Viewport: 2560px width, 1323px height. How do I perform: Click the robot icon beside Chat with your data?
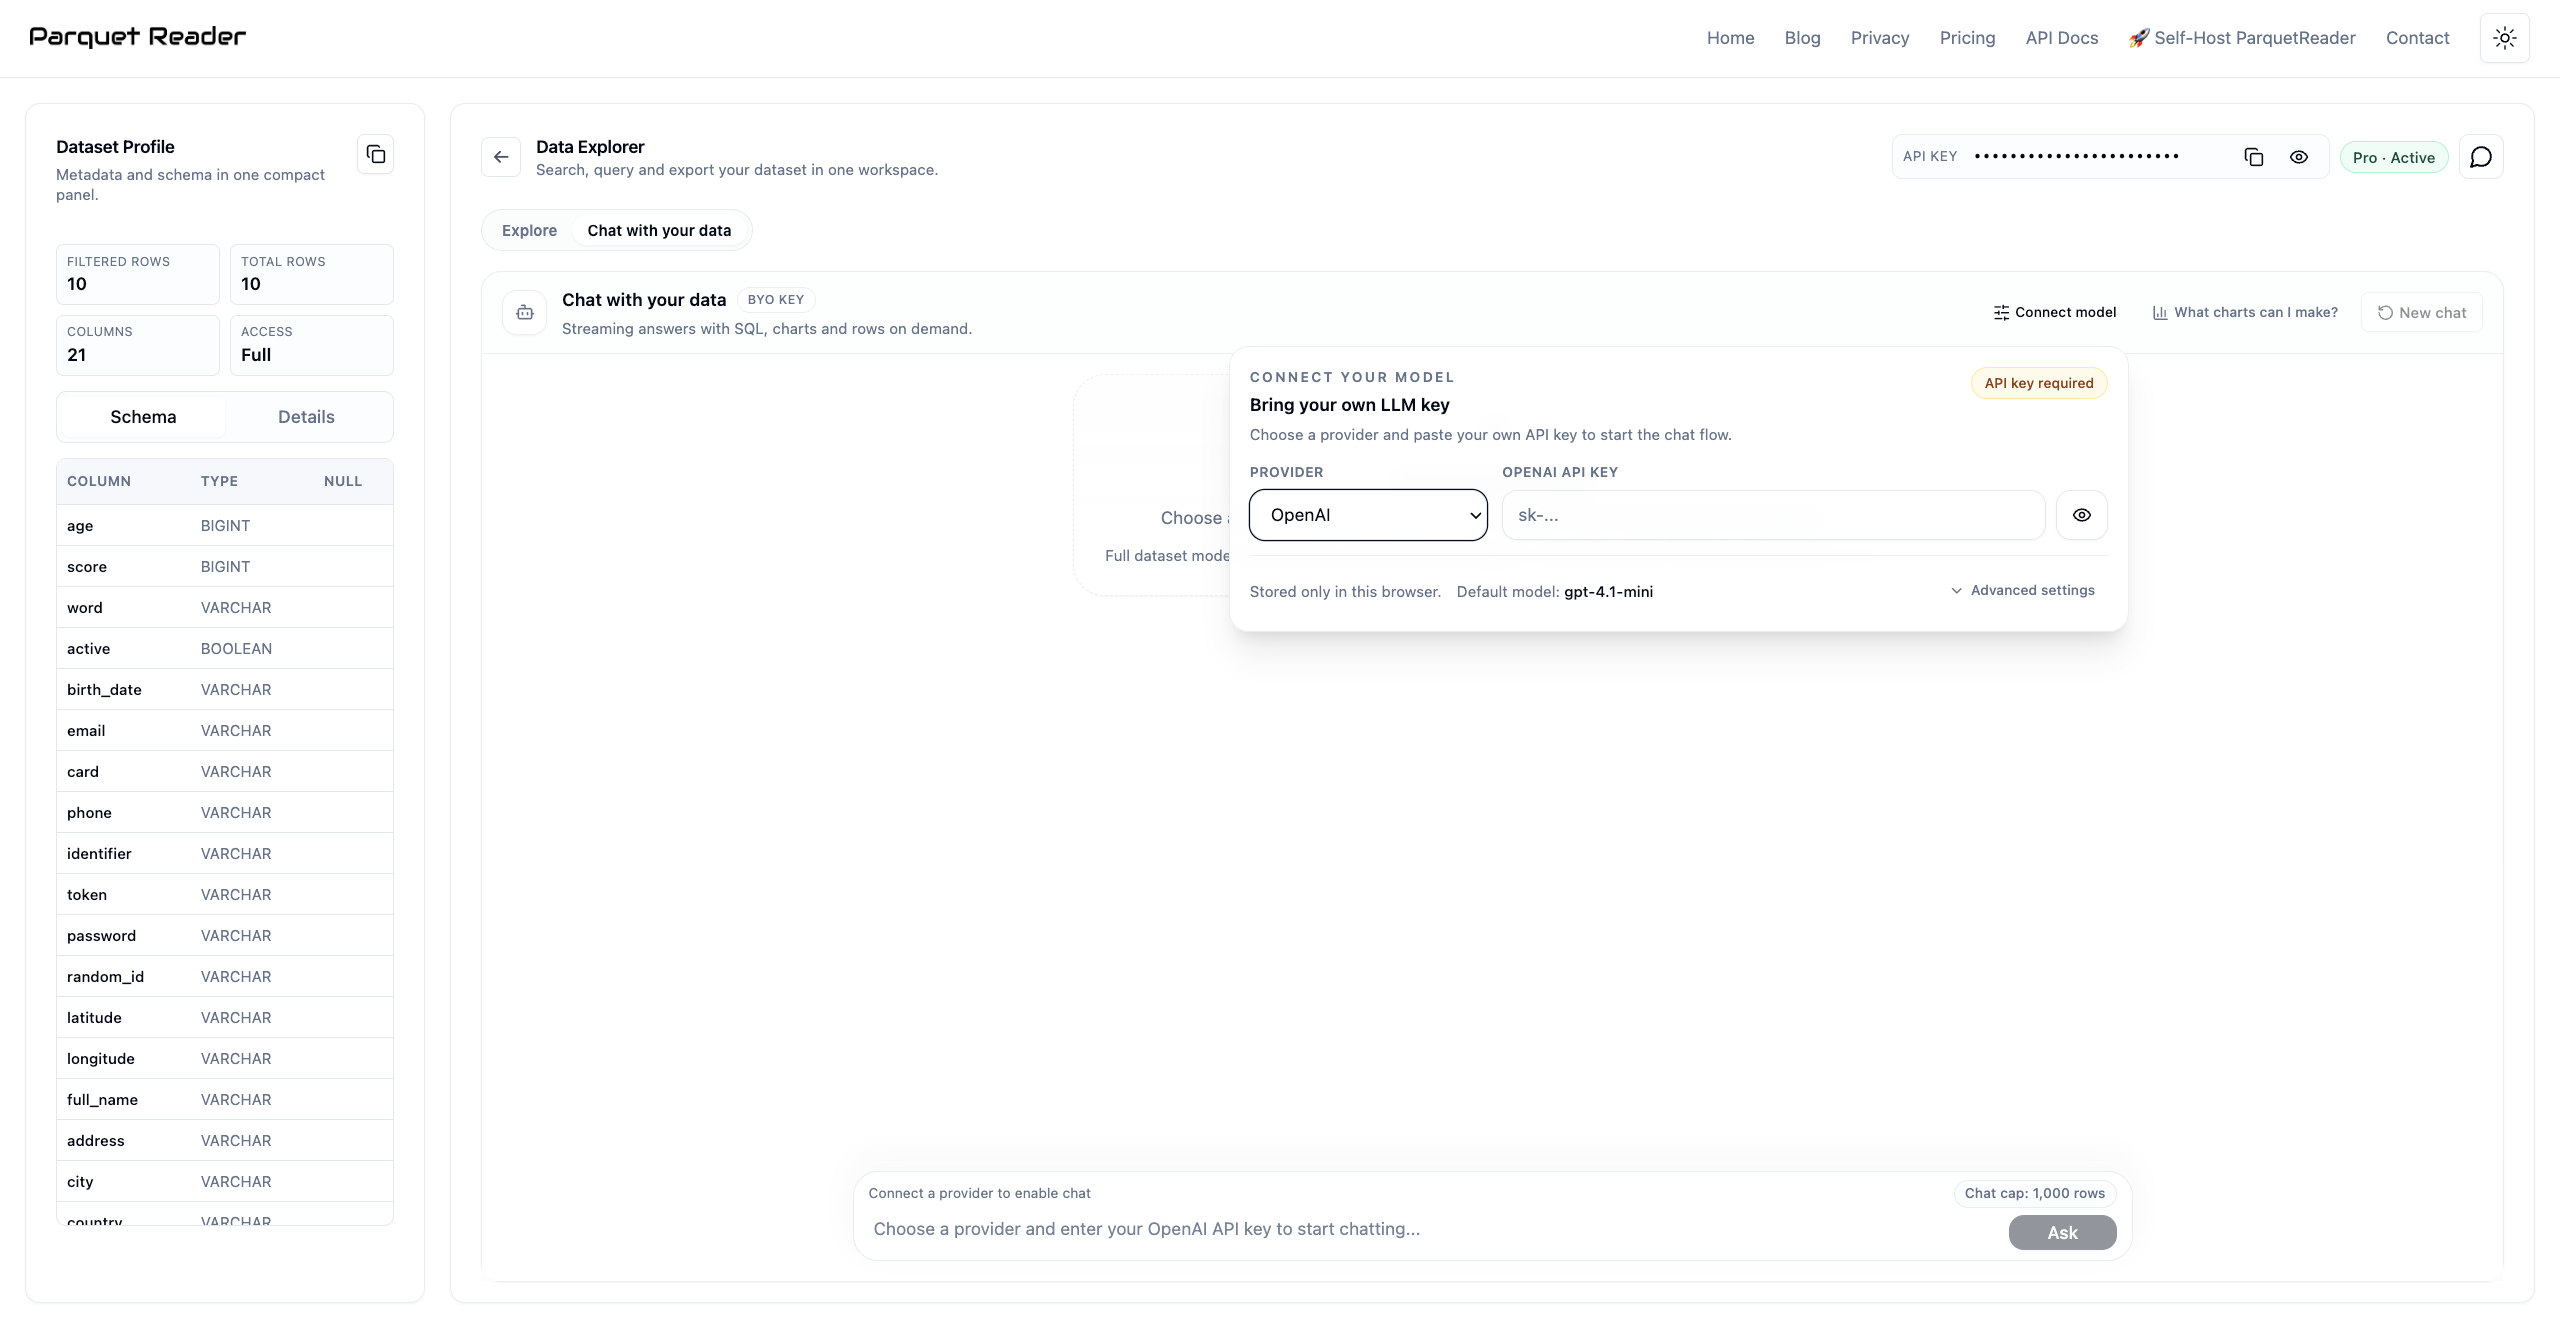click(x=524, y=312)
